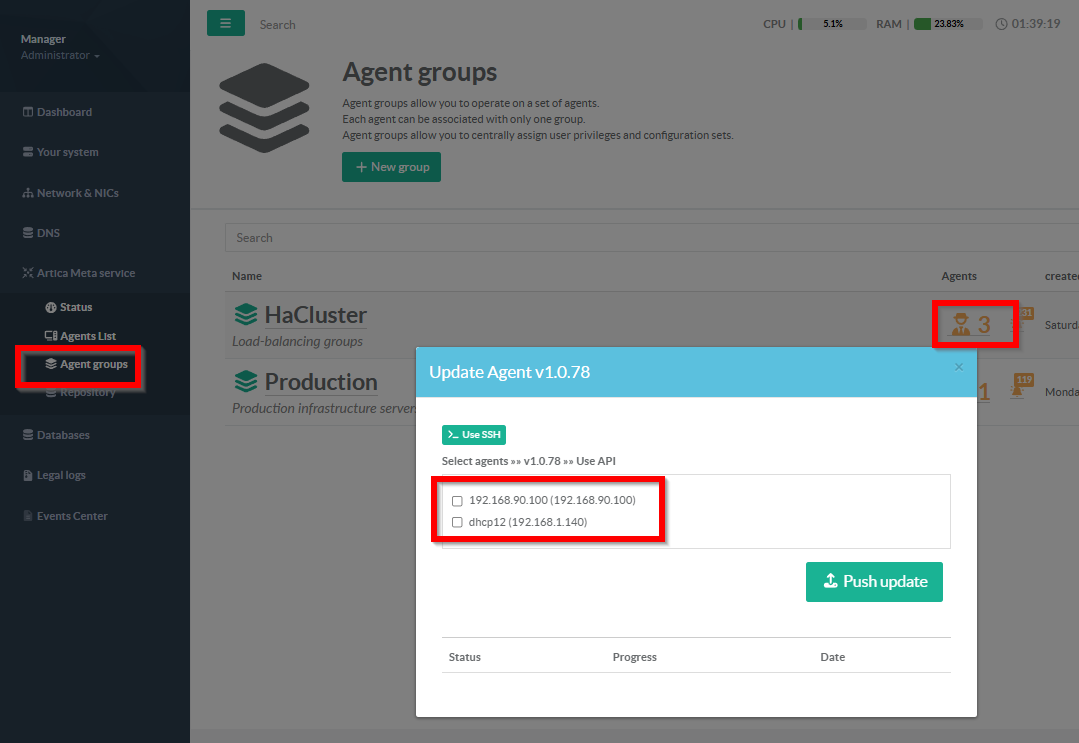The width and height of the screenshot is (1079, 743).
Task: Close the Update Agent dialog
Action: coord(958,367)
